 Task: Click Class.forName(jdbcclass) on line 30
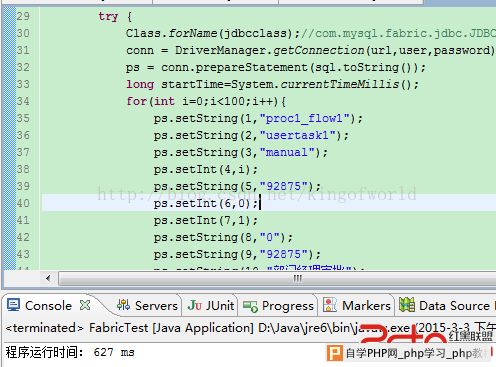[x=209, y=33]
